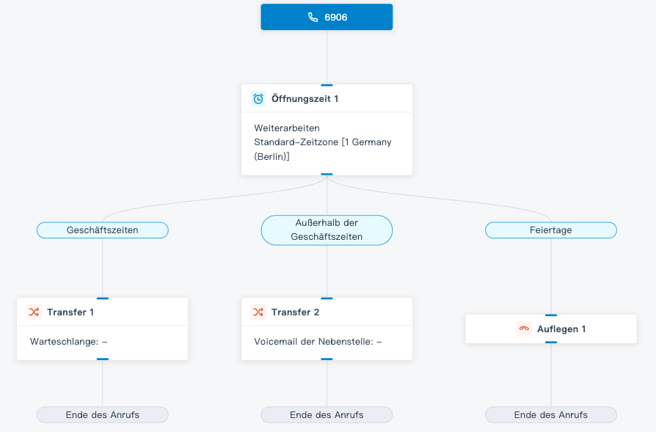The width and height of the screenshot is (656, 432).
Task: Select the Geschäftszeiten branch label
Action: pyautogui.click(x=102, y=230)
